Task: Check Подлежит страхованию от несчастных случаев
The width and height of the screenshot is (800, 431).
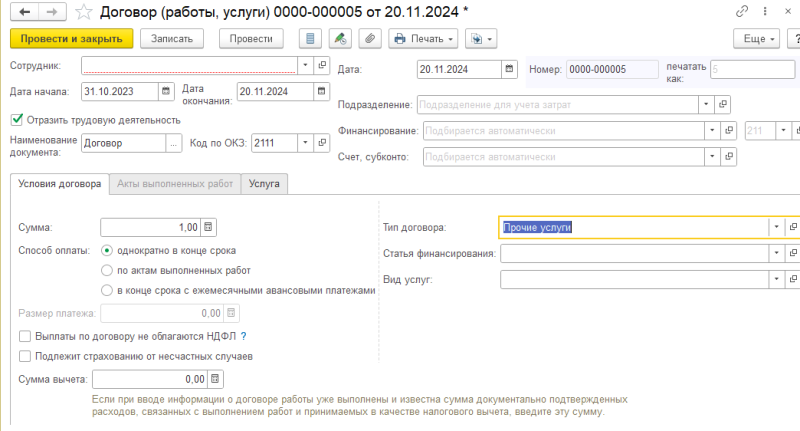Action: (25, 355)
